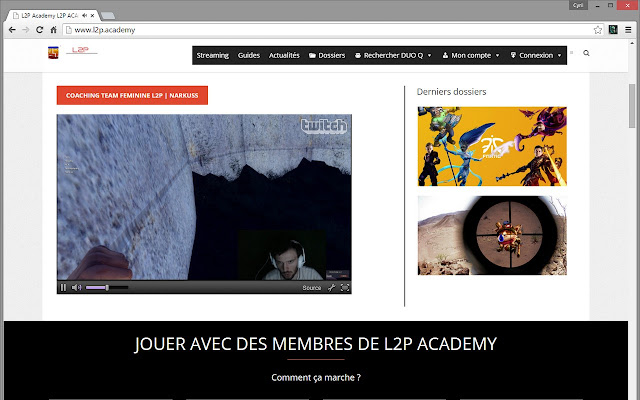The image size is (640, 400).
Task: Expand the Mon compte dropdown
Action: (471, 55)
